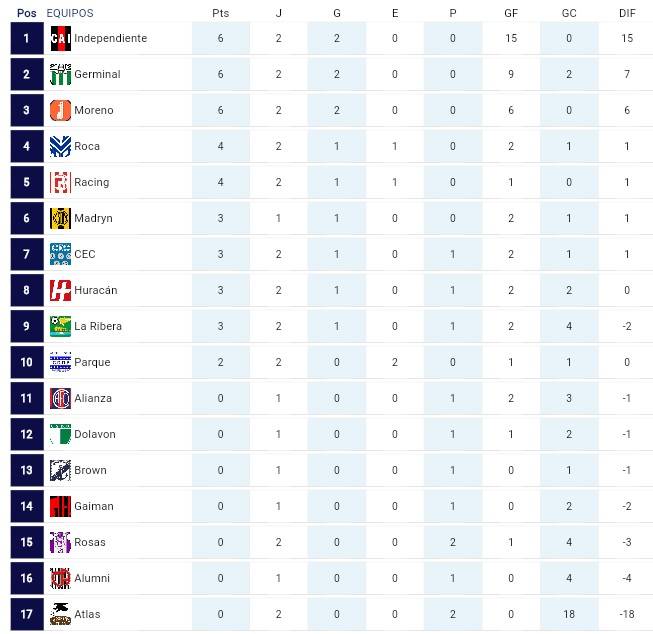Open the La Ribera green crest
Image resolution: width=653 pixels, height=634 pixels.
tap(60, 326)
